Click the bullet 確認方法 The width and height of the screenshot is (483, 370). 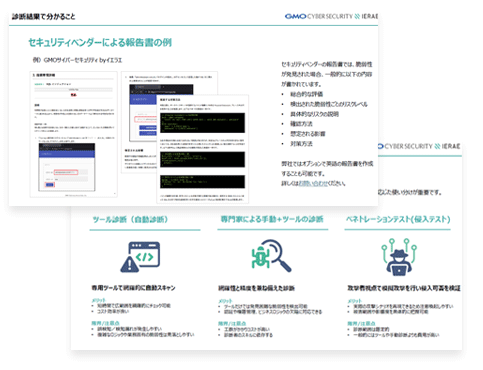point(301,124)
